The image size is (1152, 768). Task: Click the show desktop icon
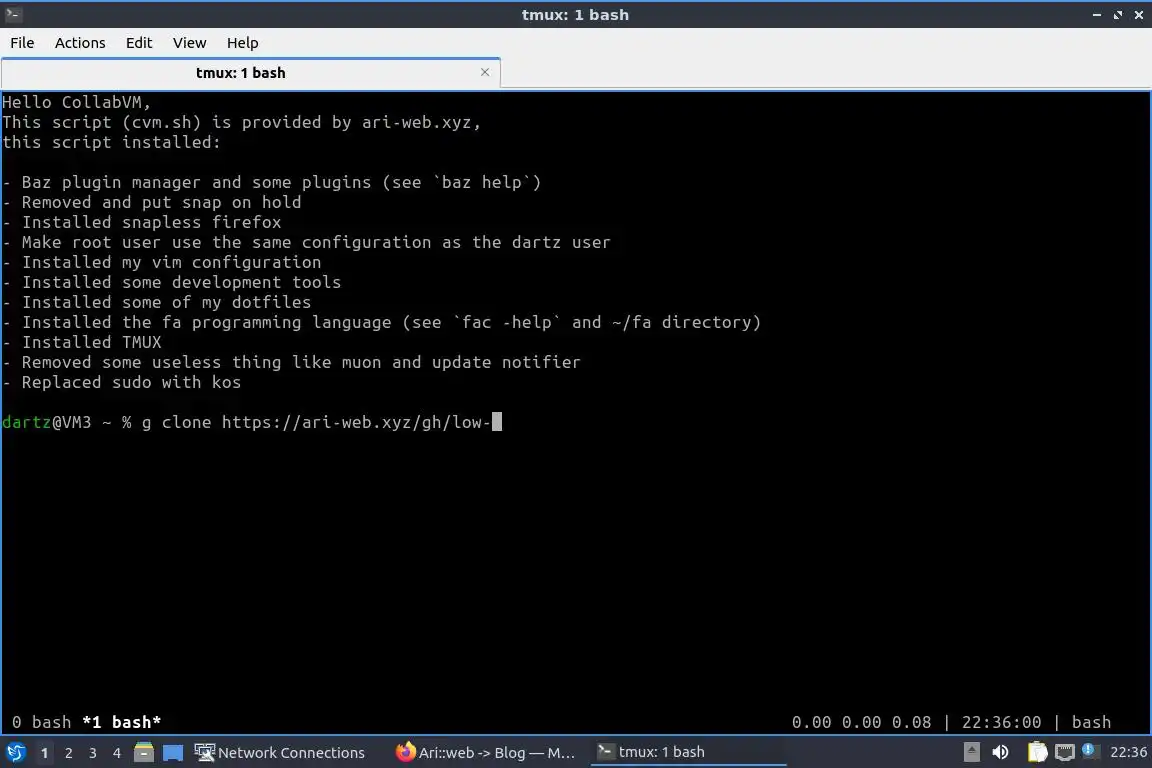tap(173, 752)
